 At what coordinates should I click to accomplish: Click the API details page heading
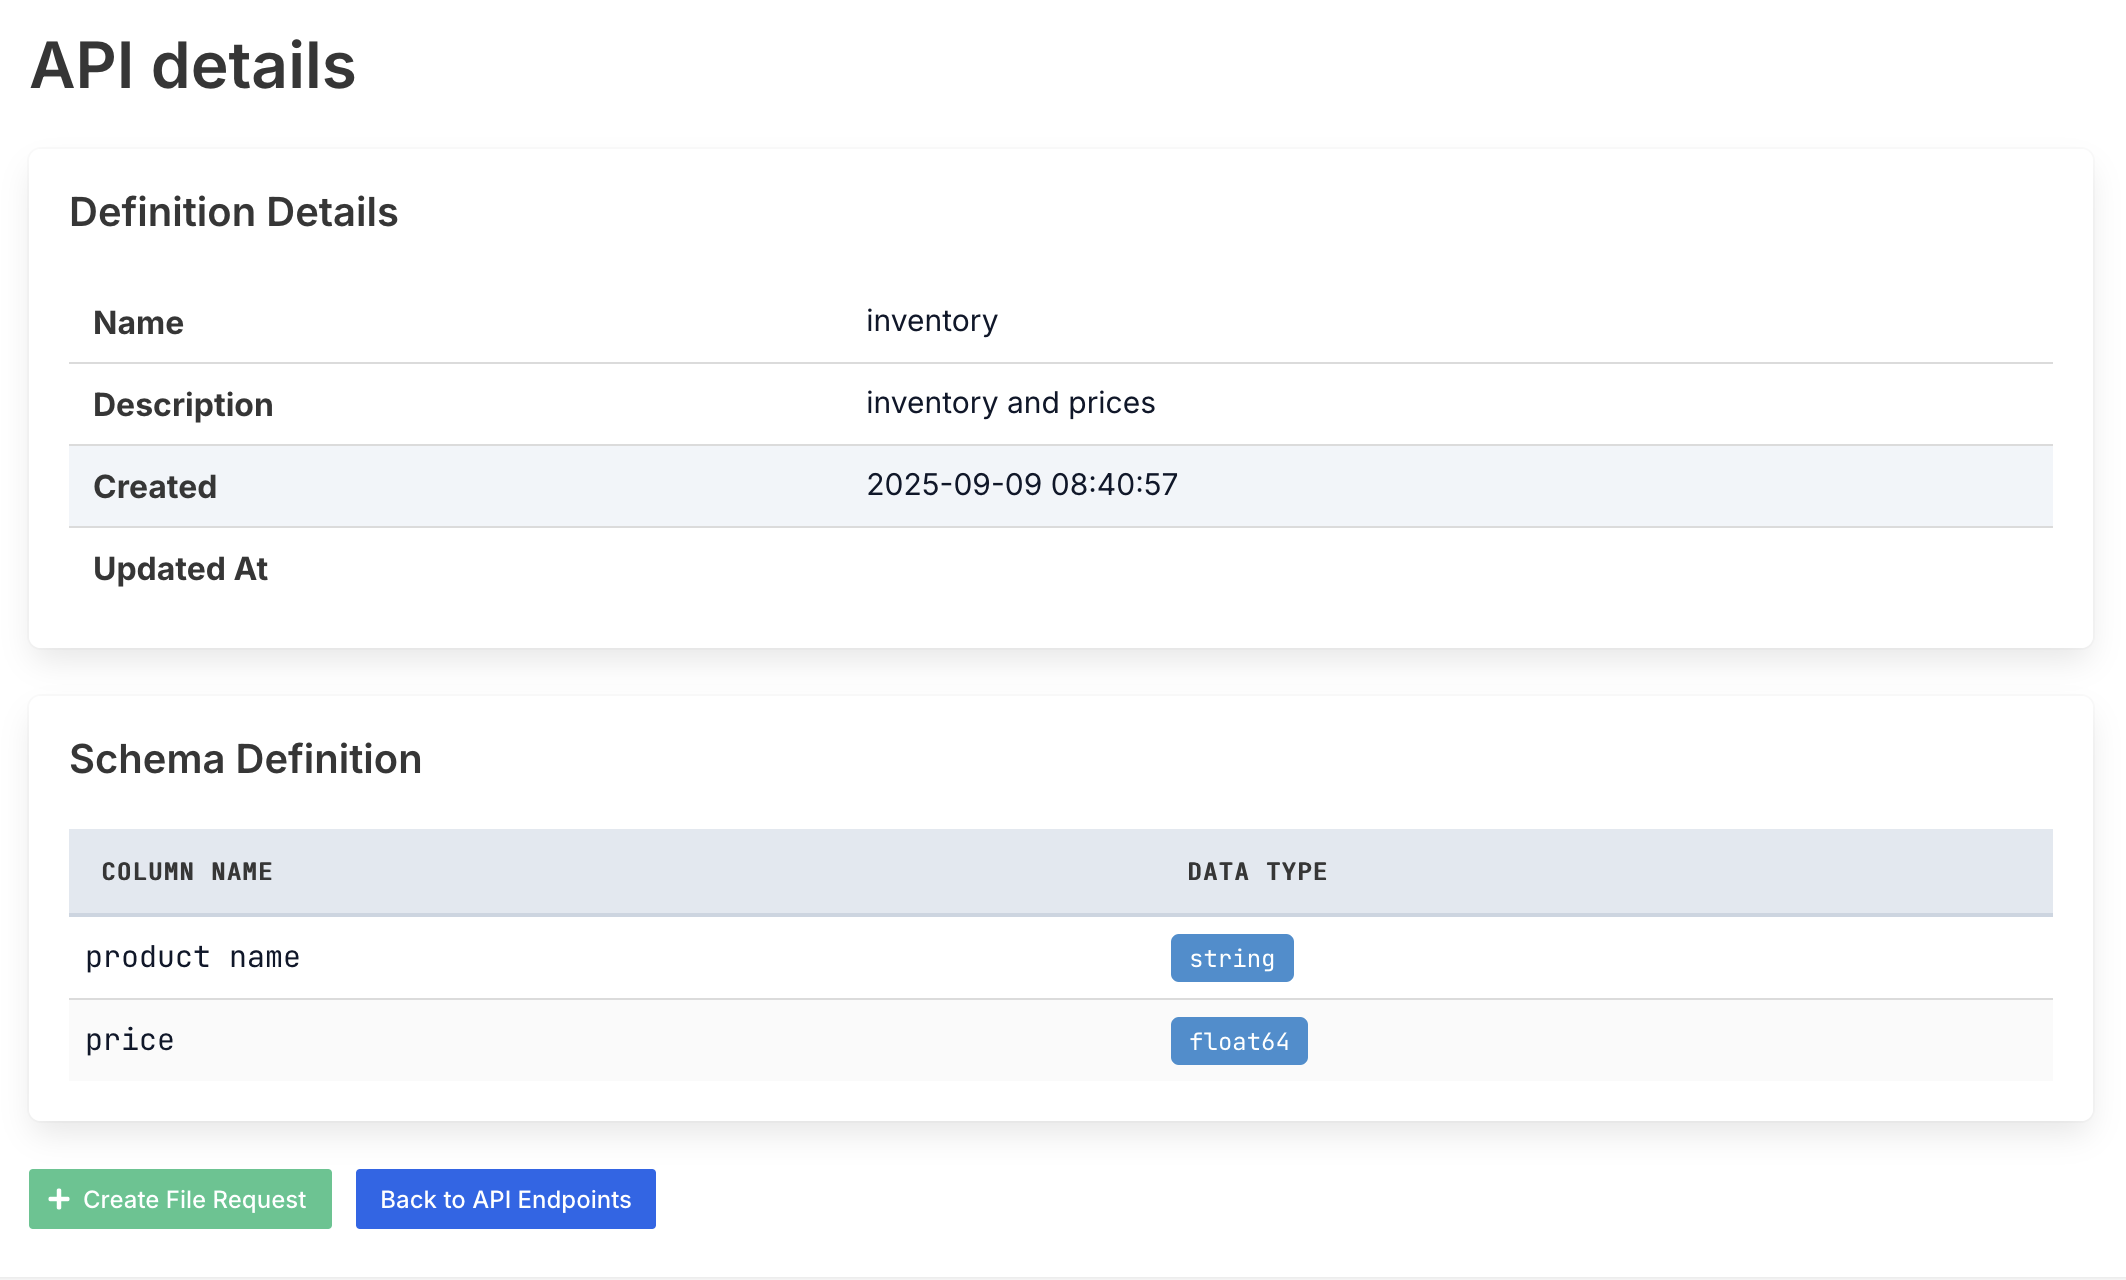(x=193, y=66)
